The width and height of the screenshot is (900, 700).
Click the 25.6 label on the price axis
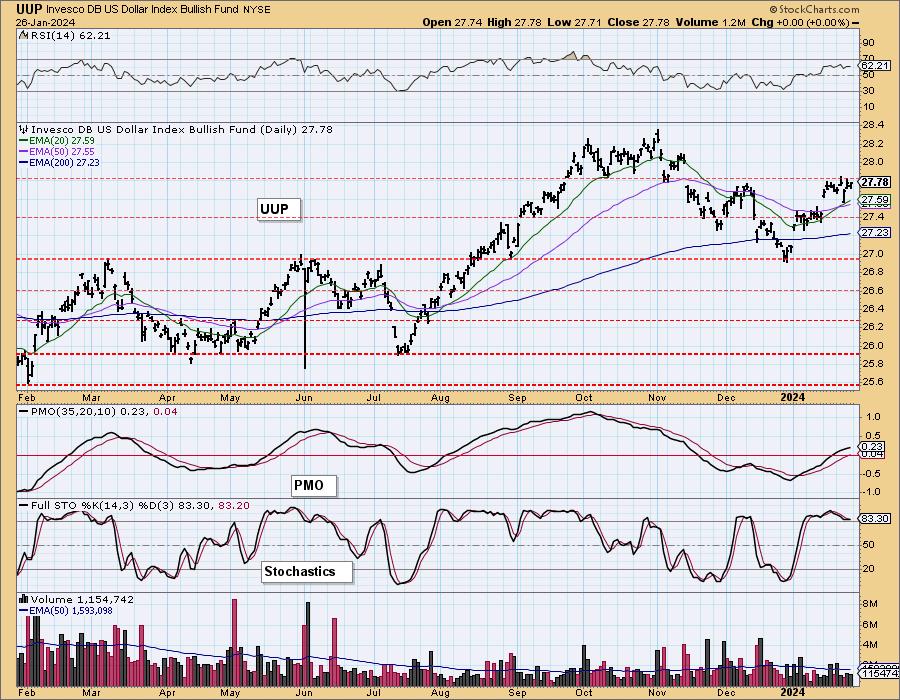point(872,382)
